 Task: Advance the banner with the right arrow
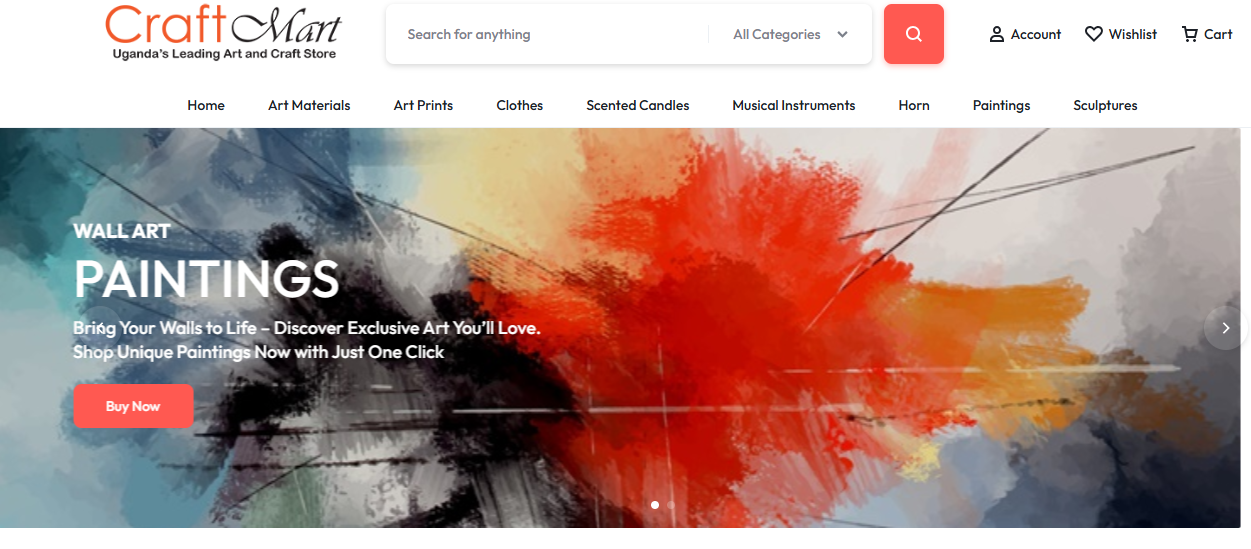1226,328
